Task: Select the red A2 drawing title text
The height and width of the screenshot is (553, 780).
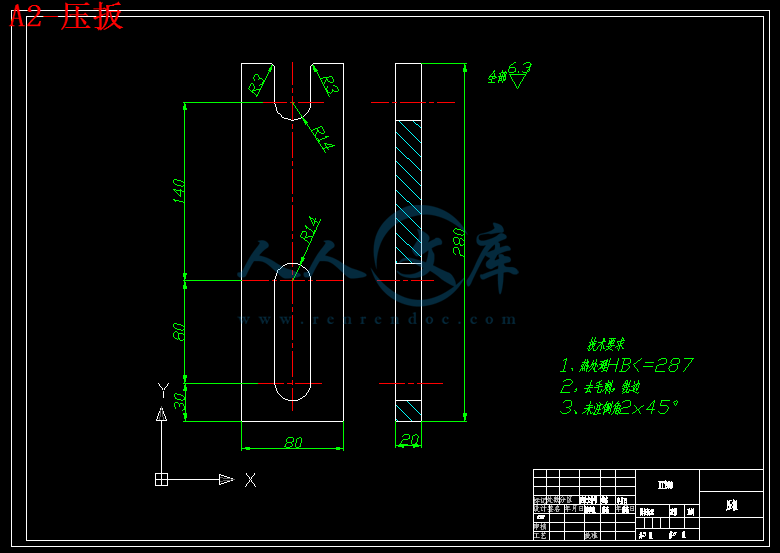Action: tap(66, 17)
